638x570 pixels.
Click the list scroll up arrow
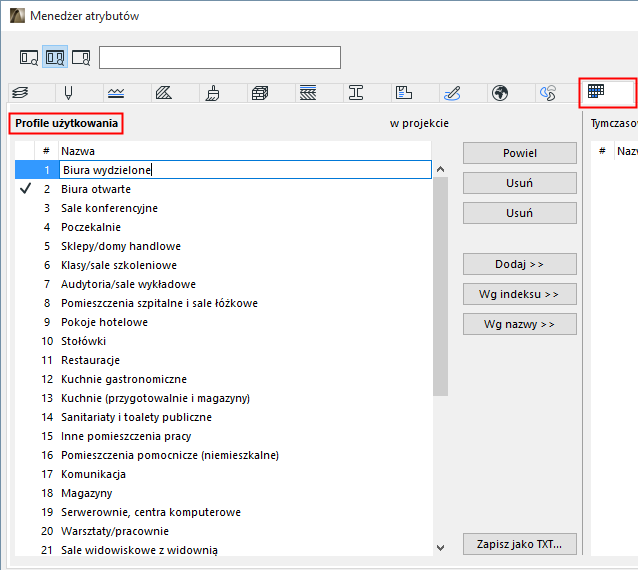(440, 169)
